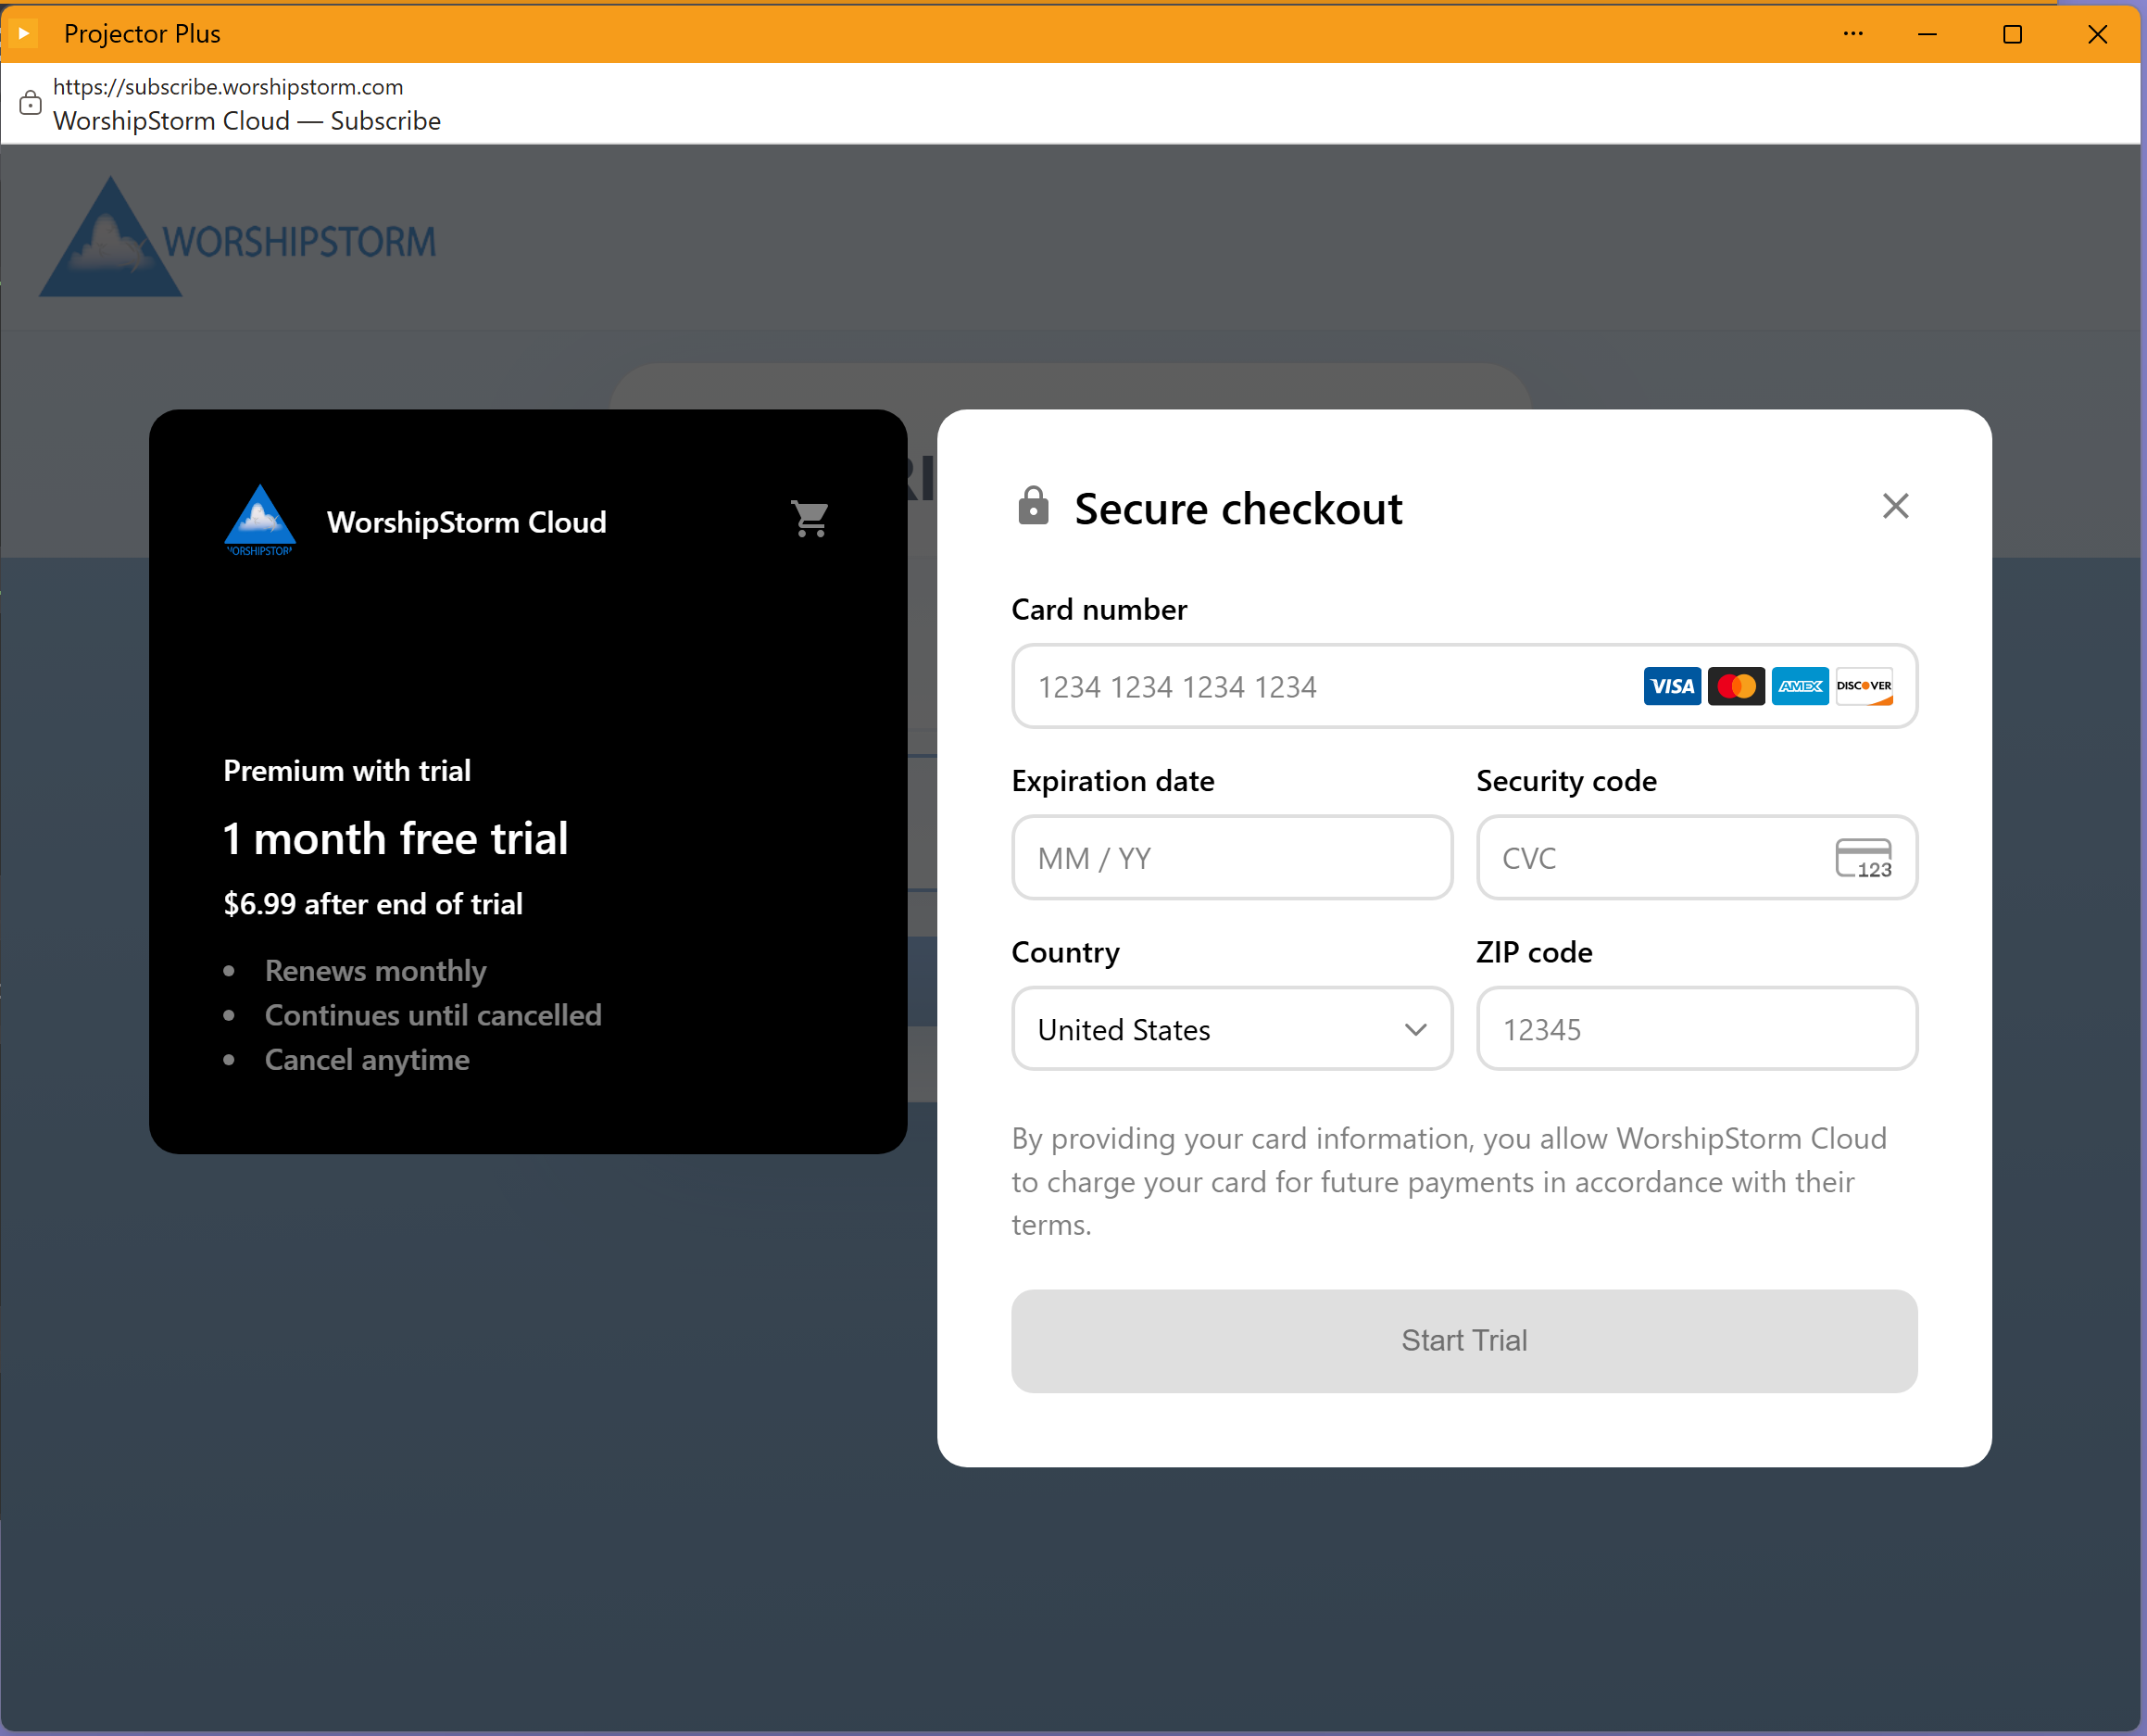2147x1736 pixels.
Task: Focus the Security code CVC field
Action: (x=1697, y=858)
